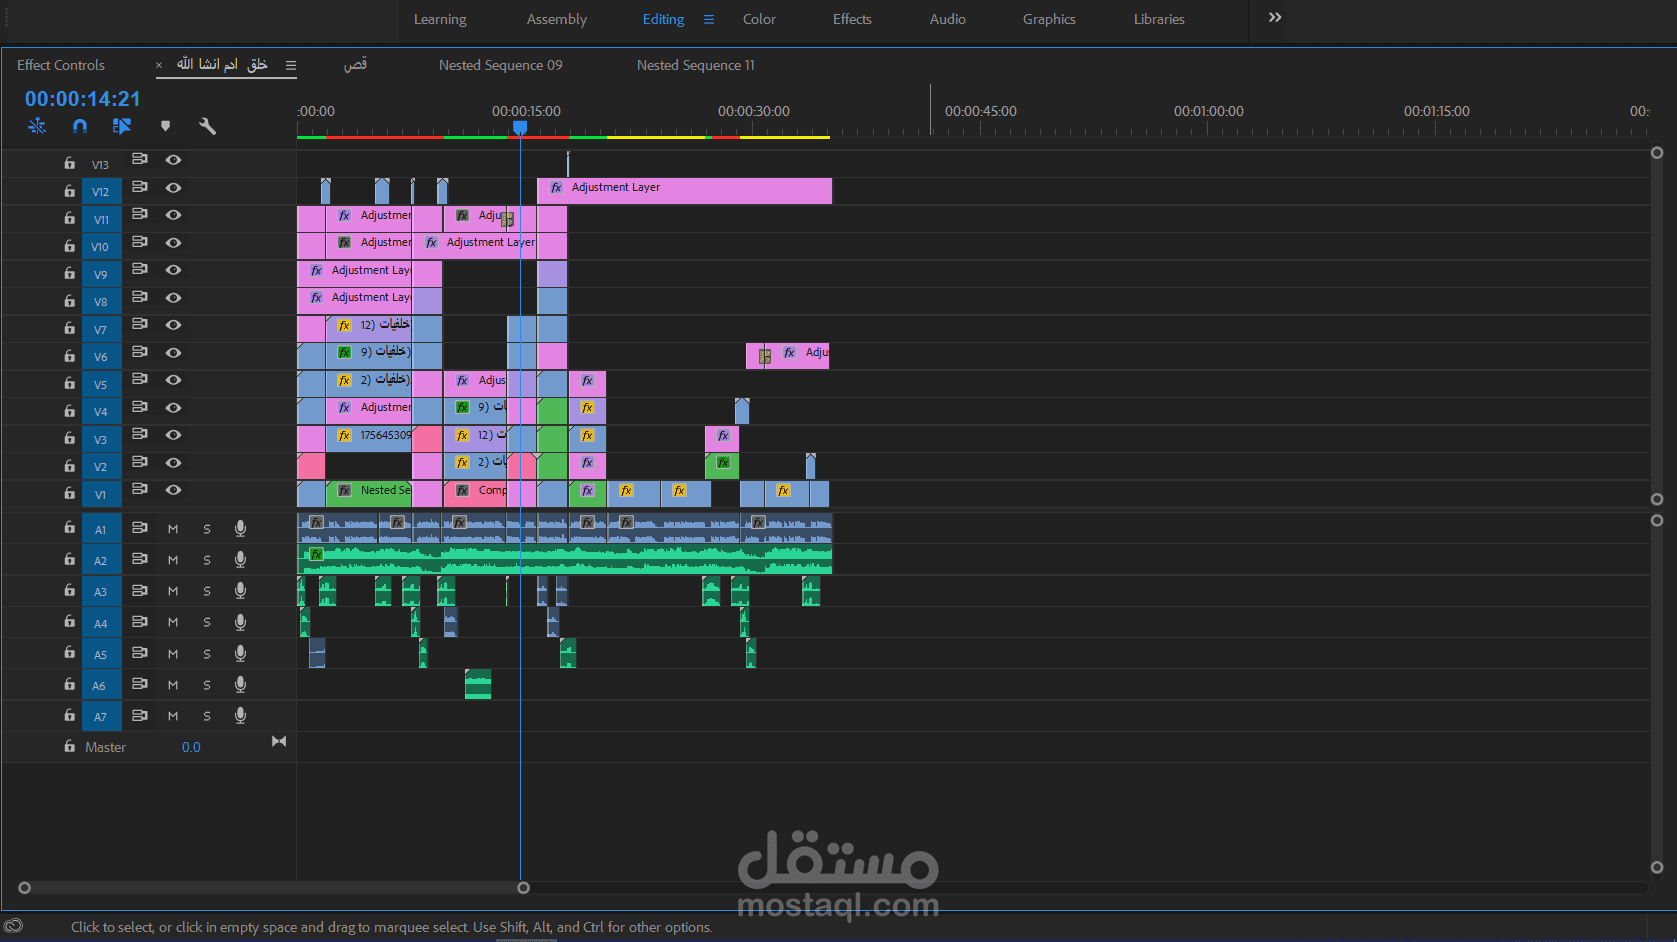The image size is (1677, 942).
Task: Toggle insert sequence as nest icon
Action: (37, 126)
